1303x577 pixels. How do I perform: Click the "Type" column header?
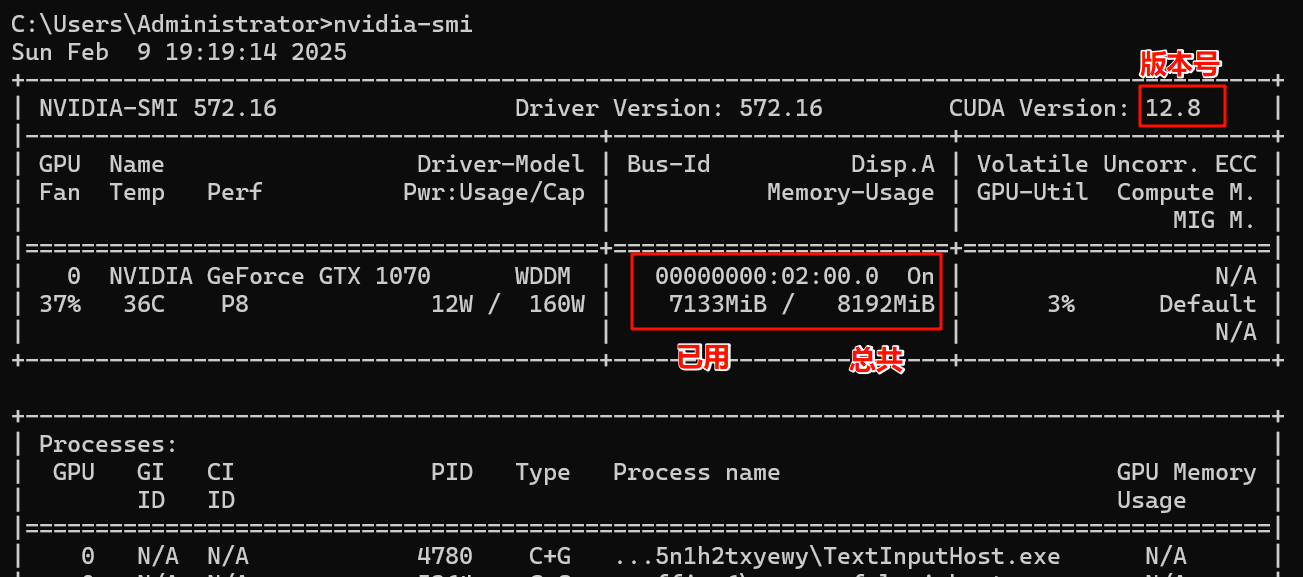coord(542,472)
